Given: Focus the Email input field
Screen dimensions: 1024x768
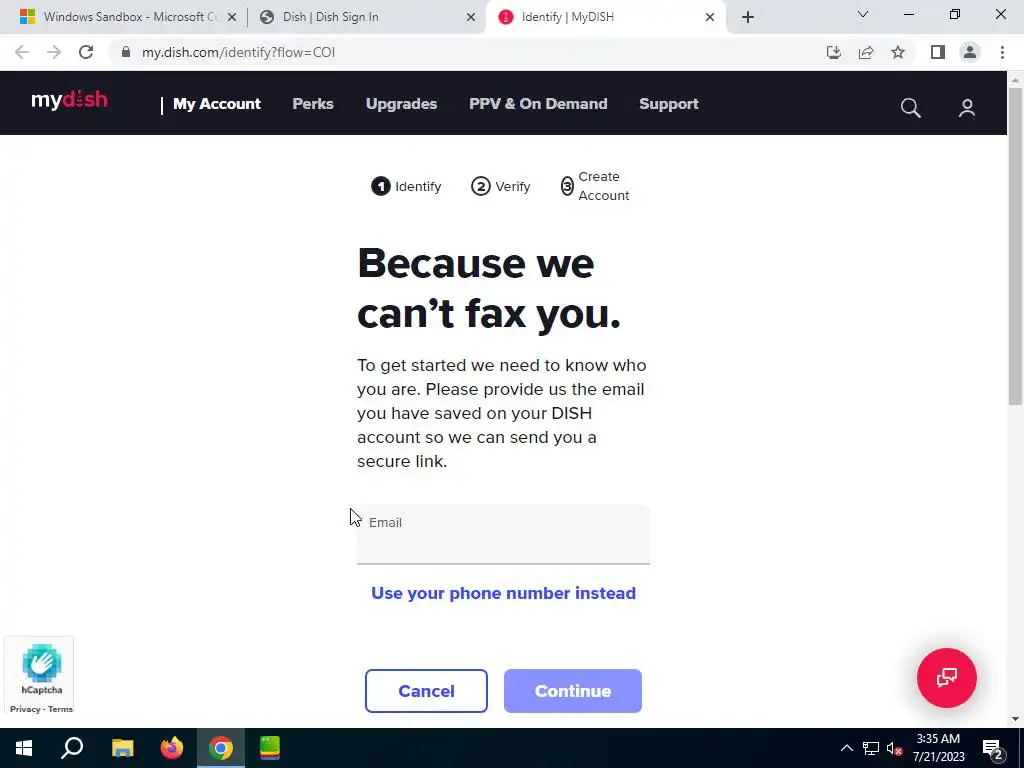Looking at the screenshot, I should [x=503, y=534].
